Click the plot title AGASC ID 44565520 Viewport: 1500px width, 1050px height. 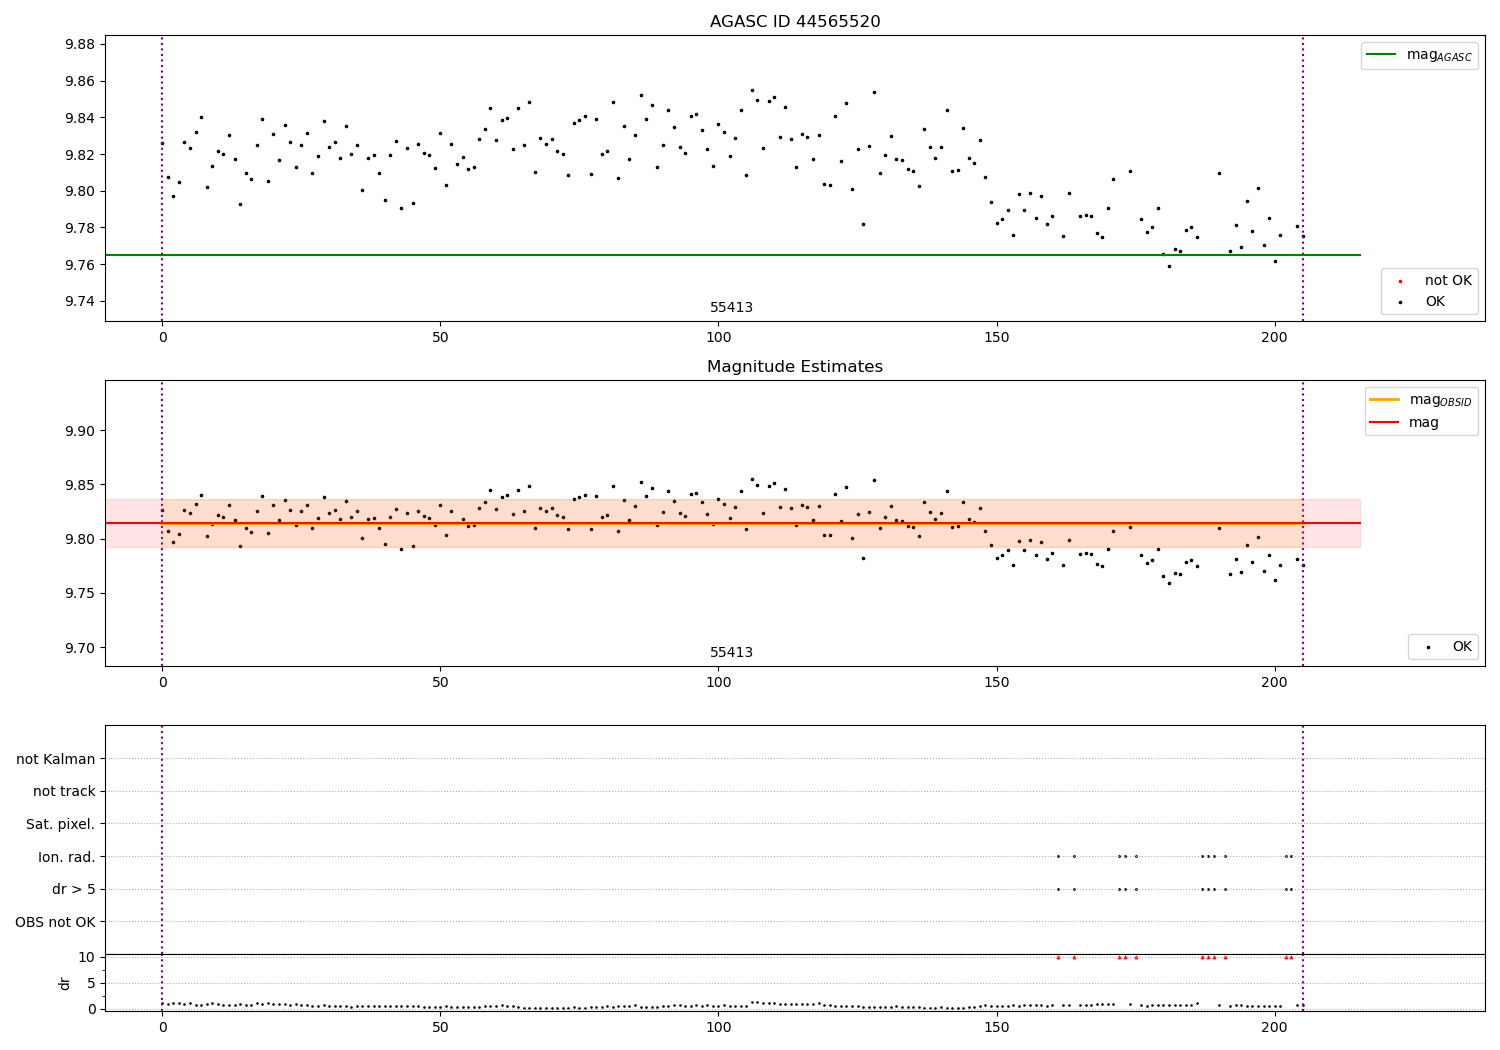pos(795,22)
